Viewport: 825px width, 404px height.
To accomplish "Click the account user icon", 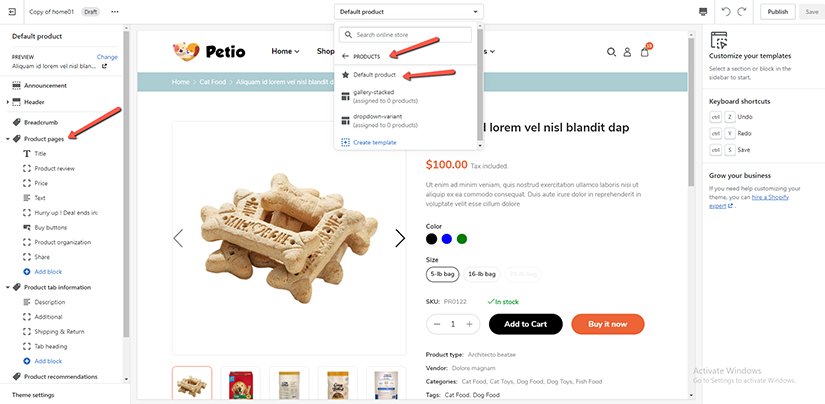I will click(627, 51).
